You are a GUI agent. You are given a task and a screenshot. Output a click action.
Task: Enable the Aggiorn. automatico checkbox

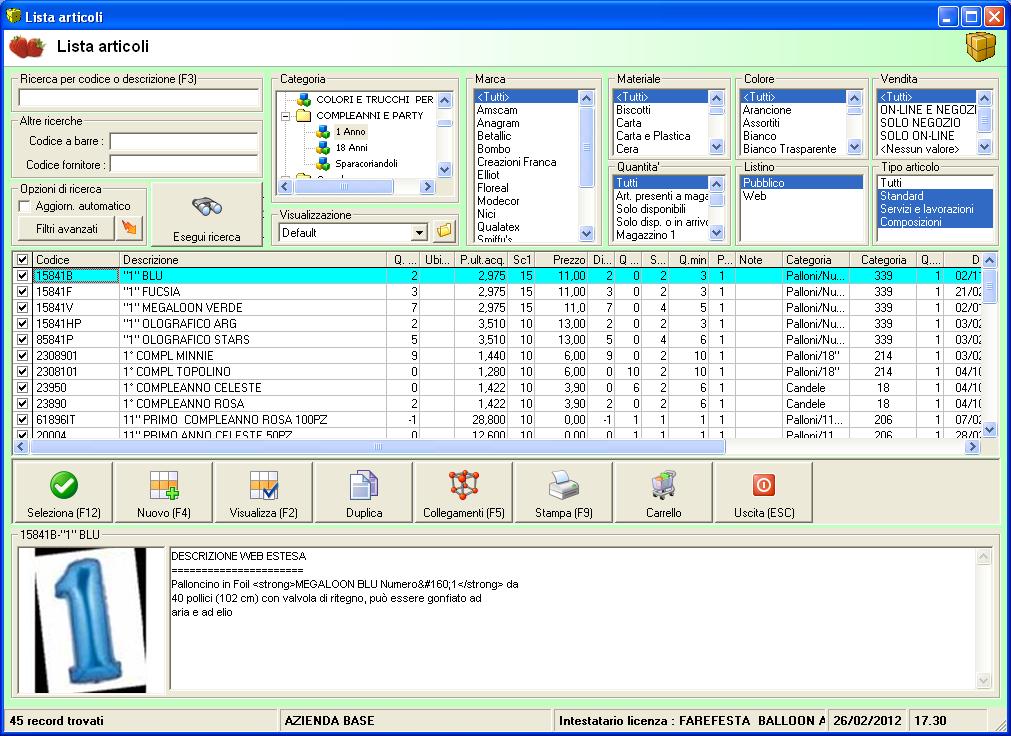[25, 206]
